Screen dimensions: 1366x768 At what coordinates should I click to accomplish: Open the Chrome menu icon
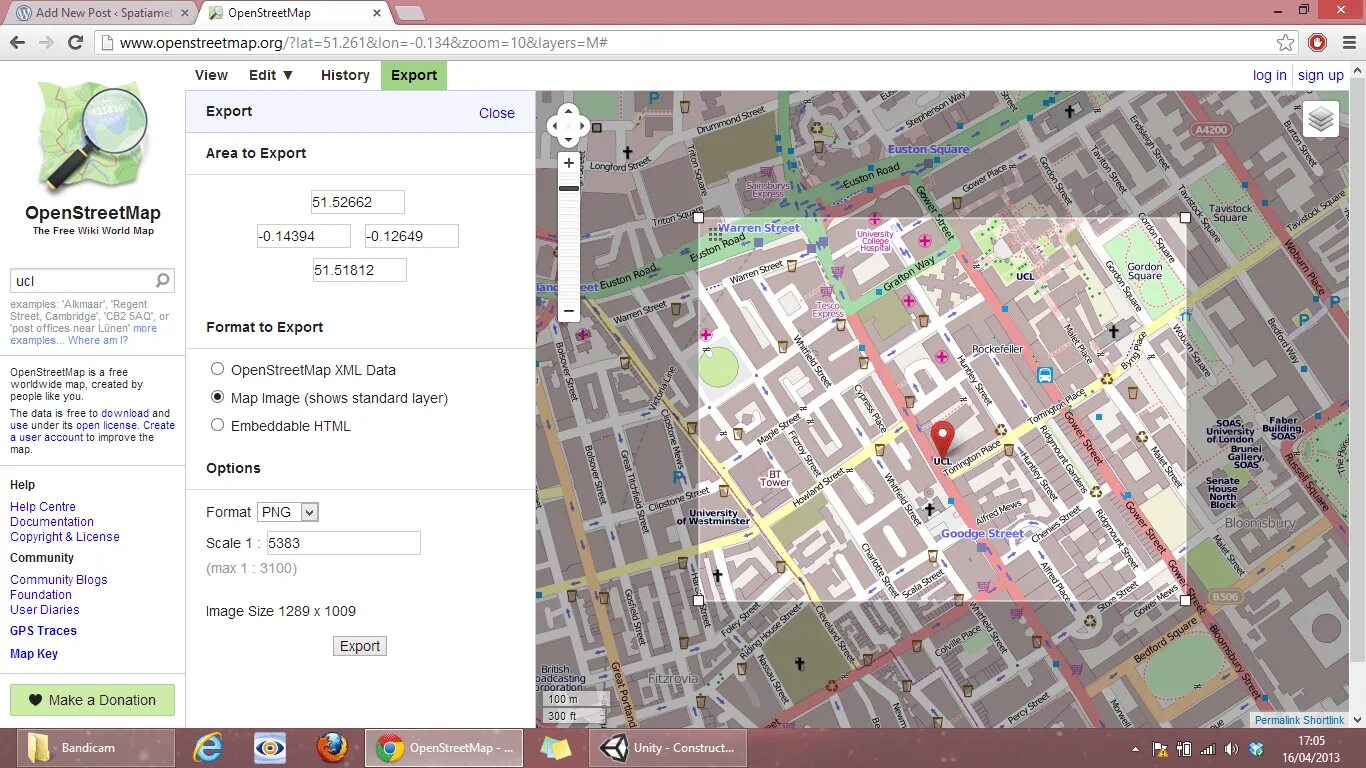[1348, 43]
